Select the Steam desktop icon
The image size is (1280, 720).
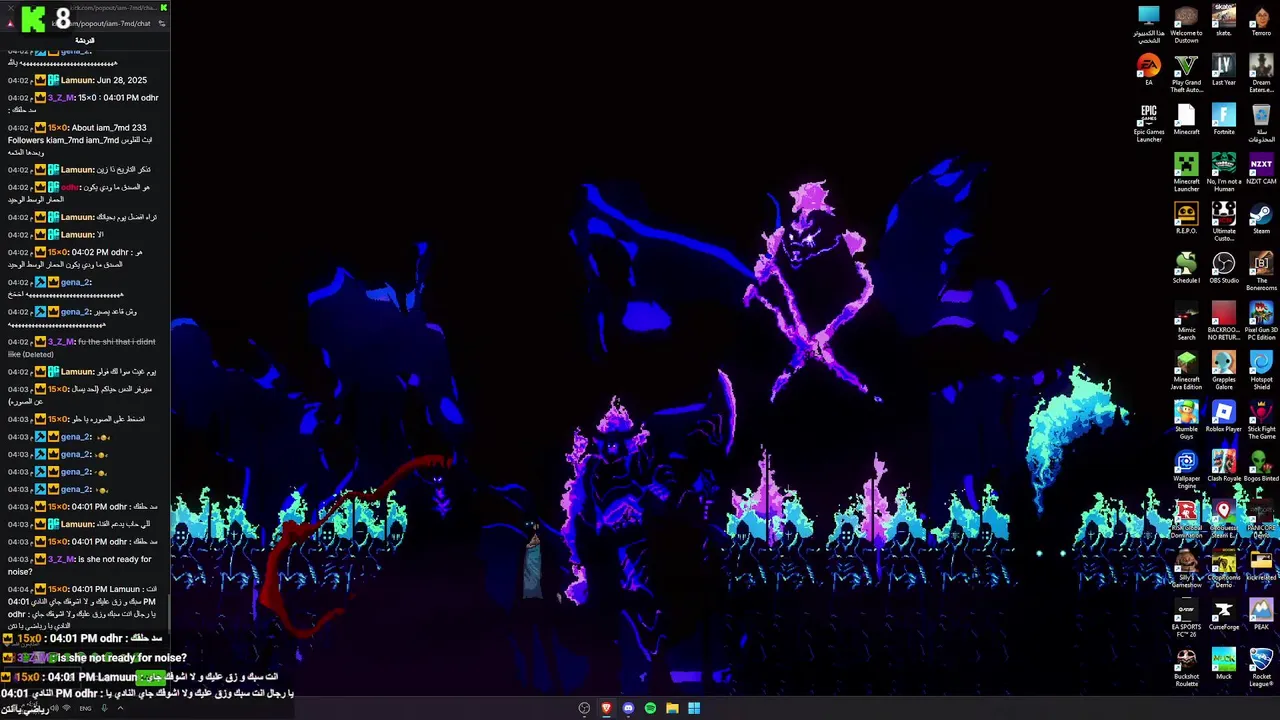[1261, 218]
